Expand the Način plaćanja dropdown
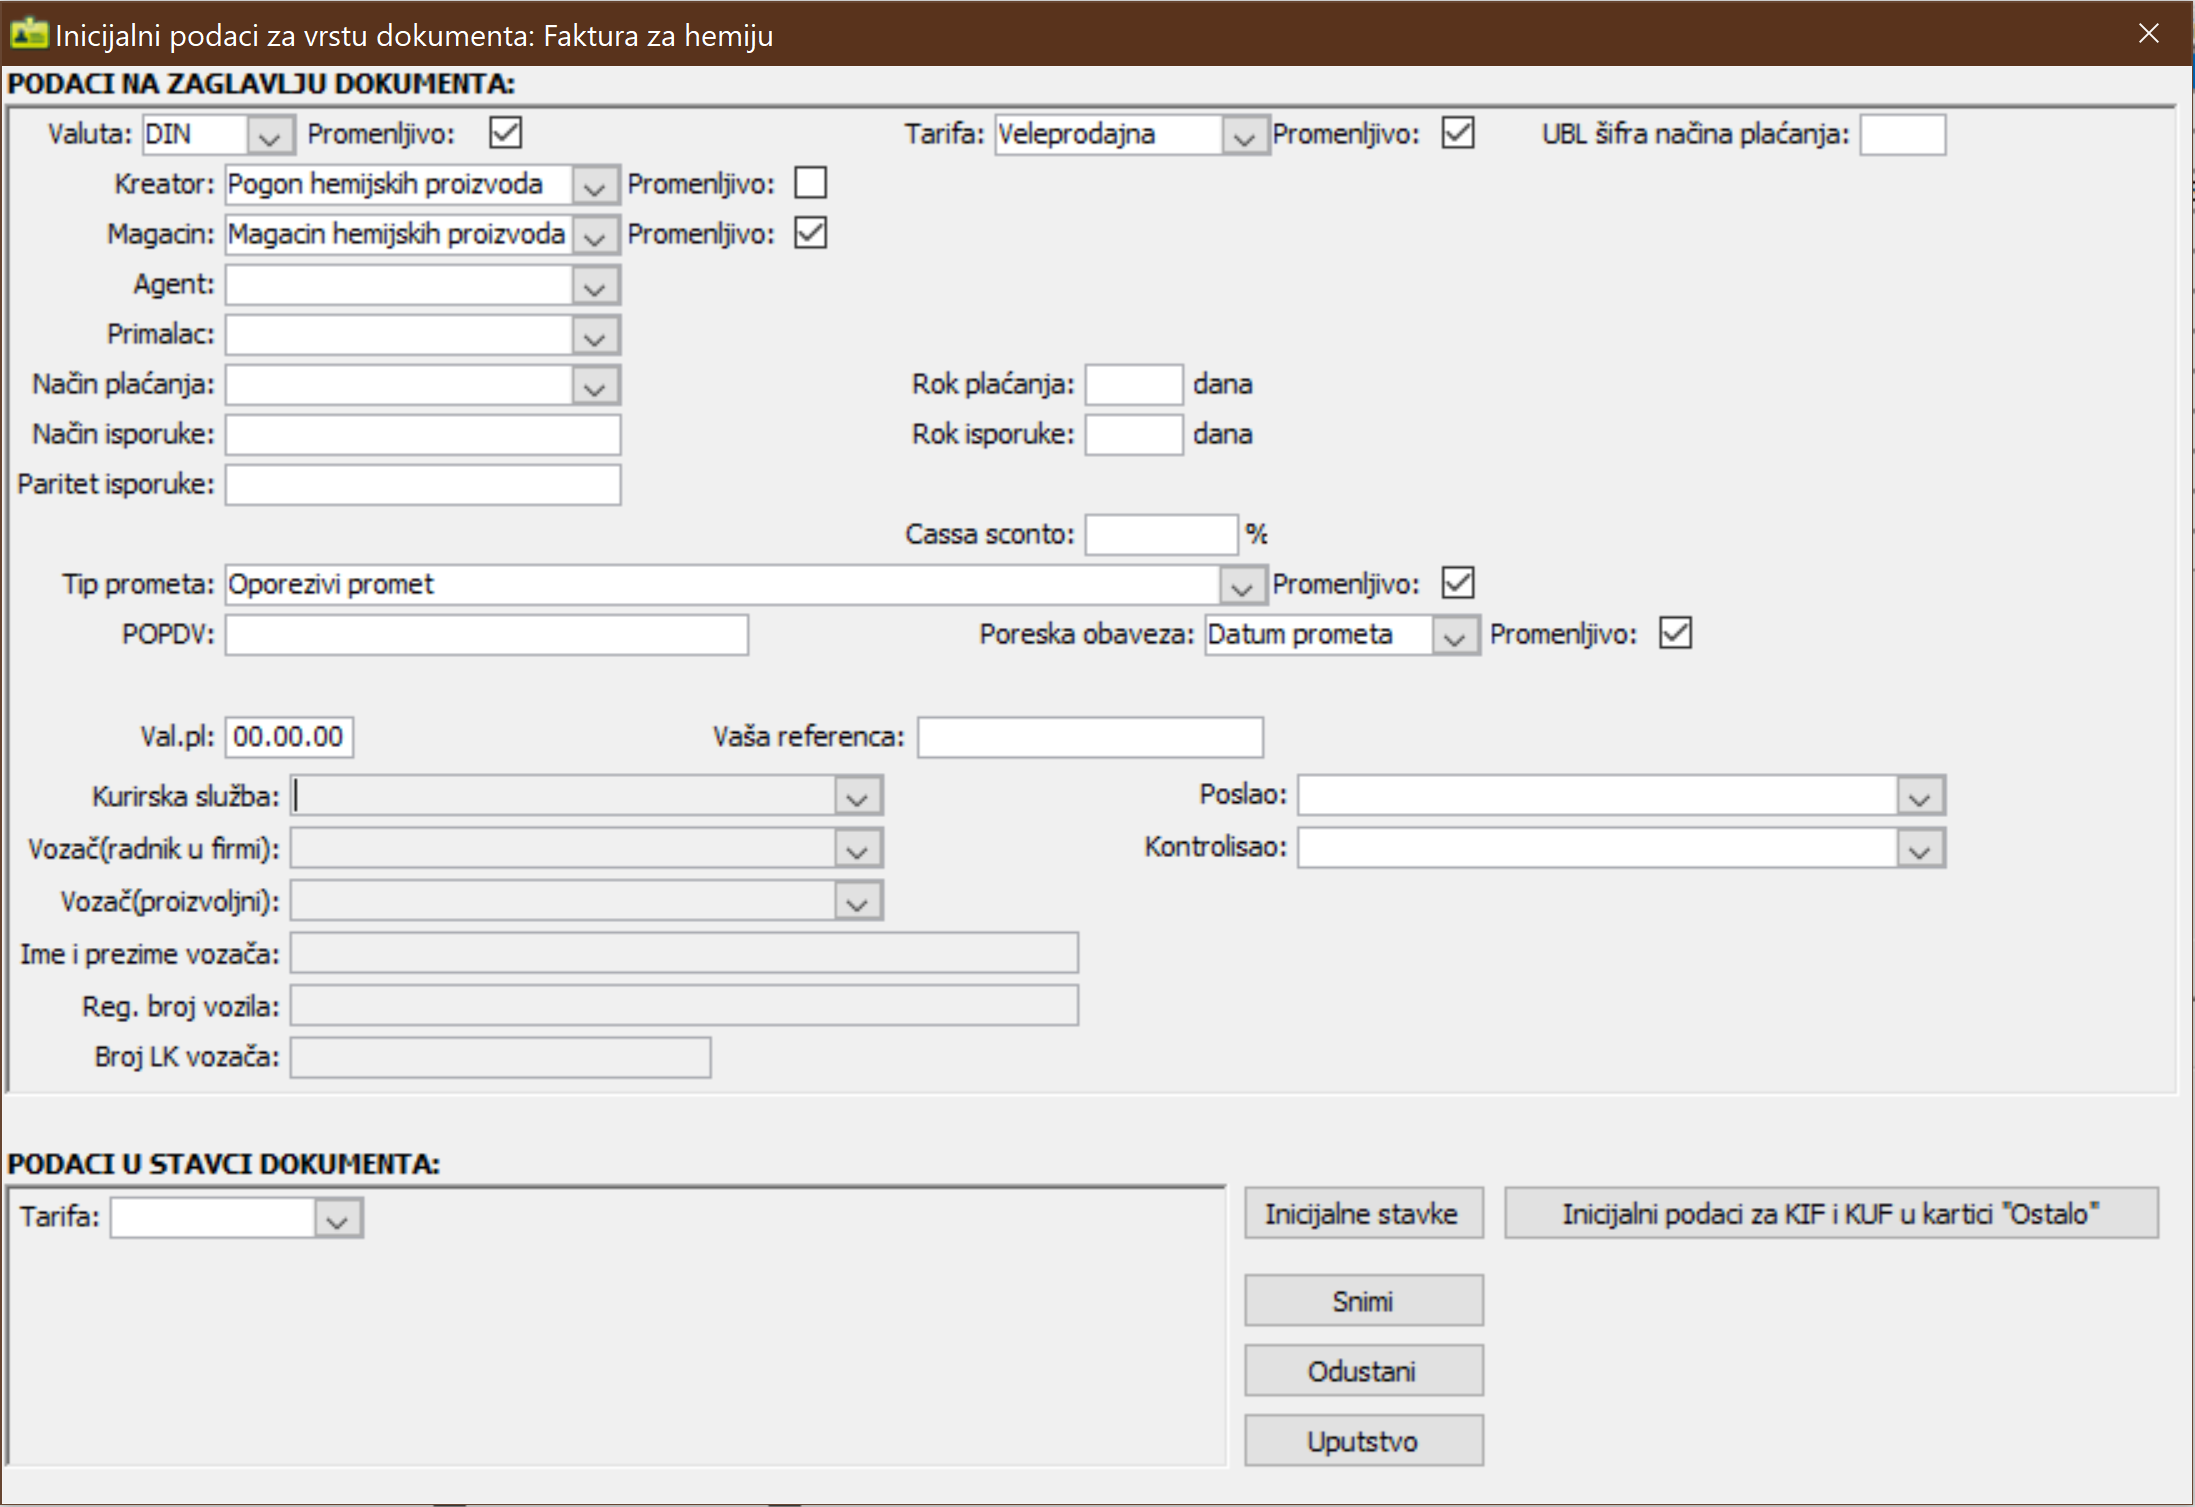 point(595,386)
